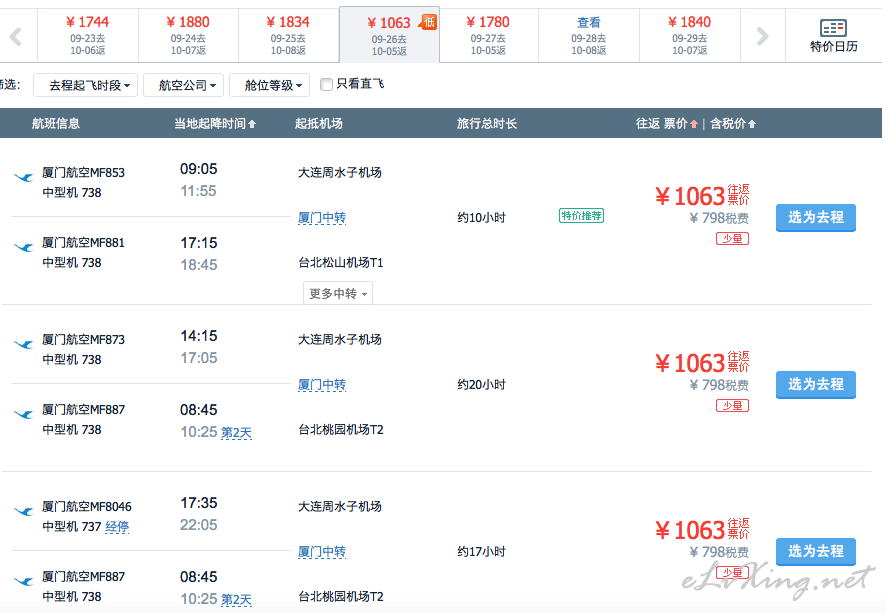Sort by 当地起降时间 using its arrow
The width and height of the screenshot is (886, 613).
point(252,124)
